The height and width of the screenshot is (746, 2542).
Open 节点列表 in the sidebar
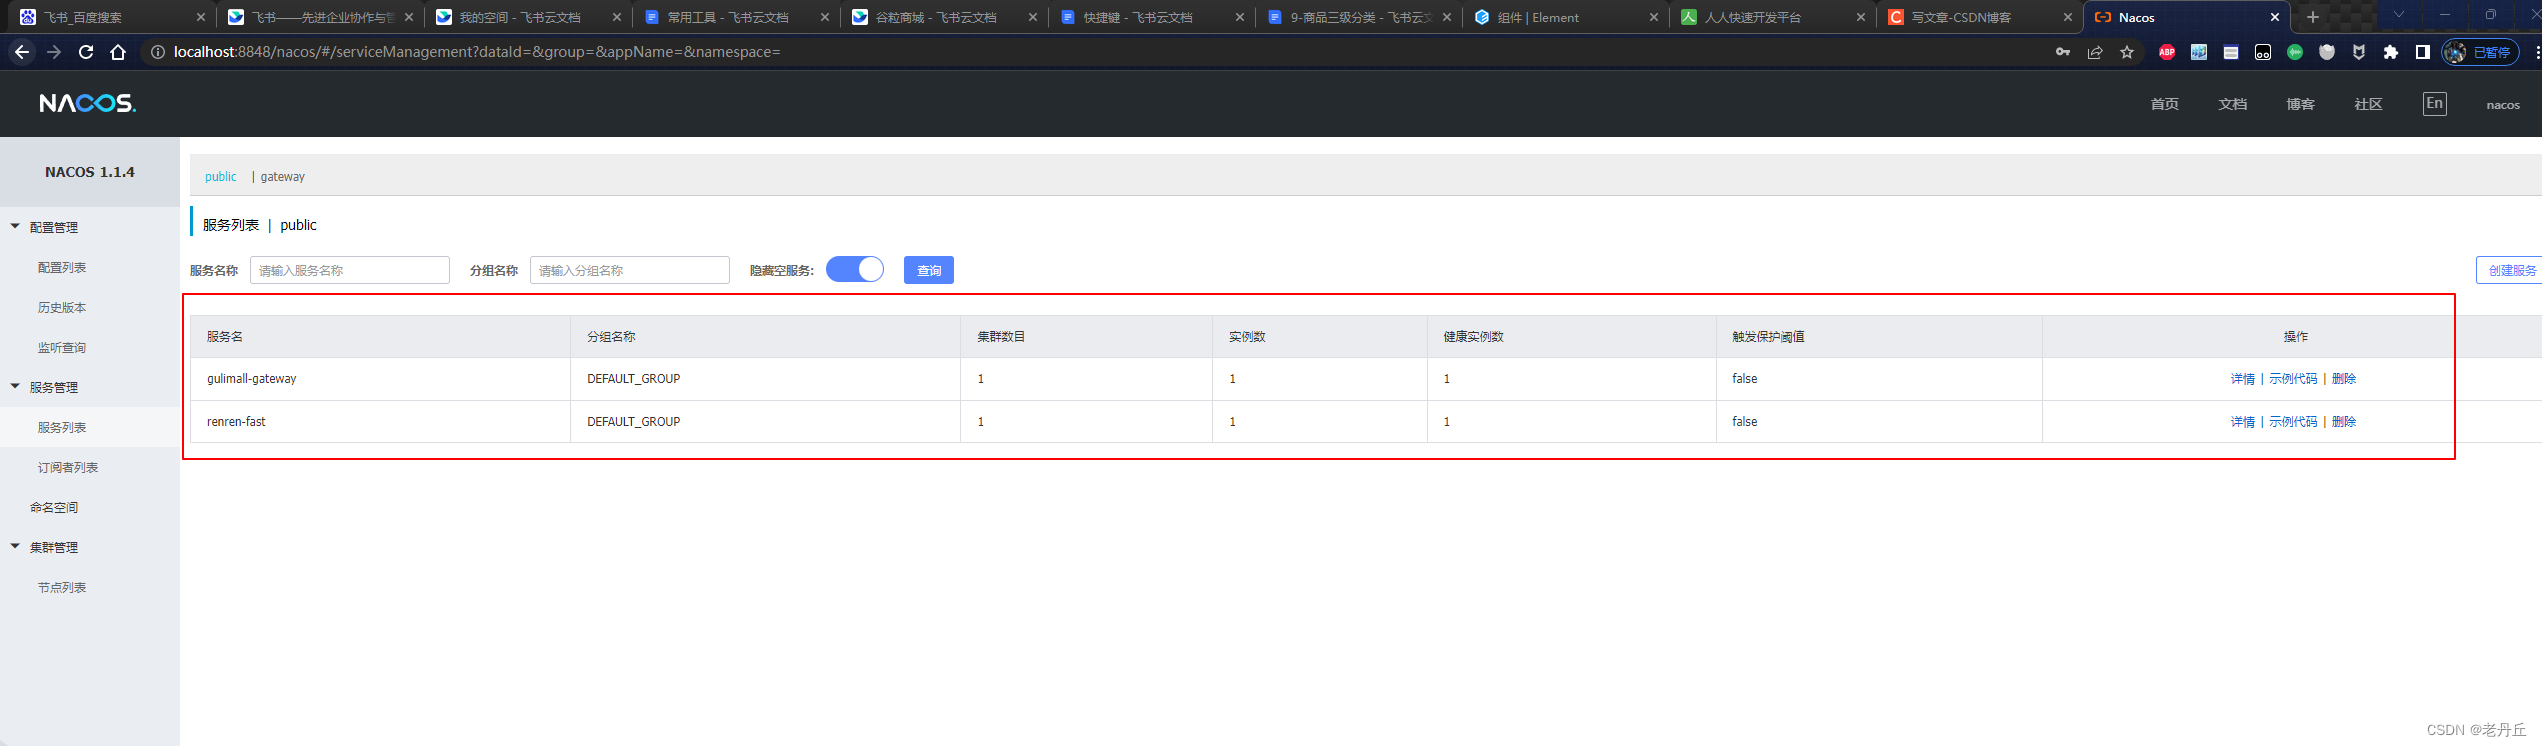[62, 587]
